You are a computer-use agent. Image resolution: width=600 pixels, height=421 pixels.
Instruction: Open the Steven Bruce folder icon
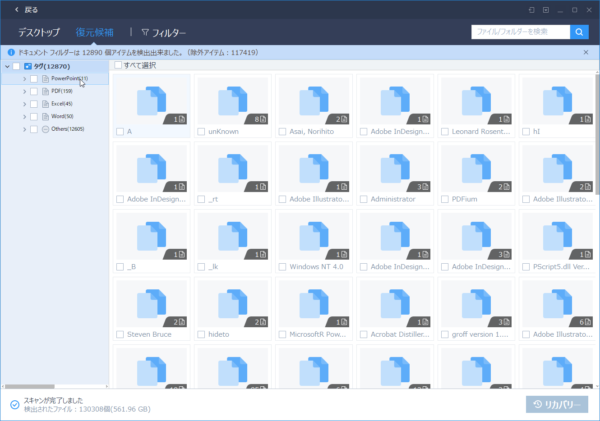(x=152, y=304)
